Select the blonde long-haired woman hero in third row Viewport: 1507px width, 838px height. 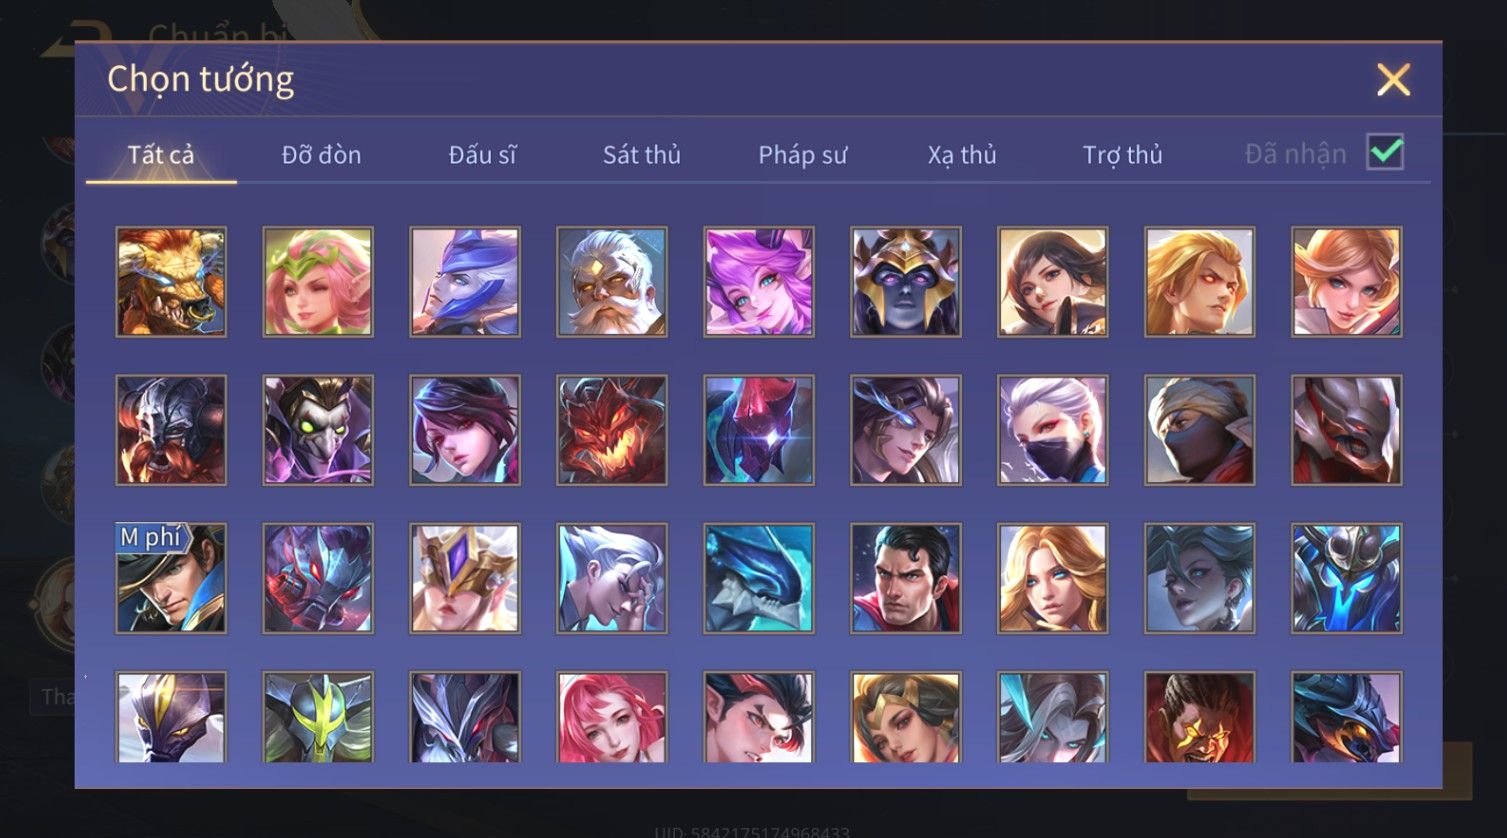[x=1053, y=578]
